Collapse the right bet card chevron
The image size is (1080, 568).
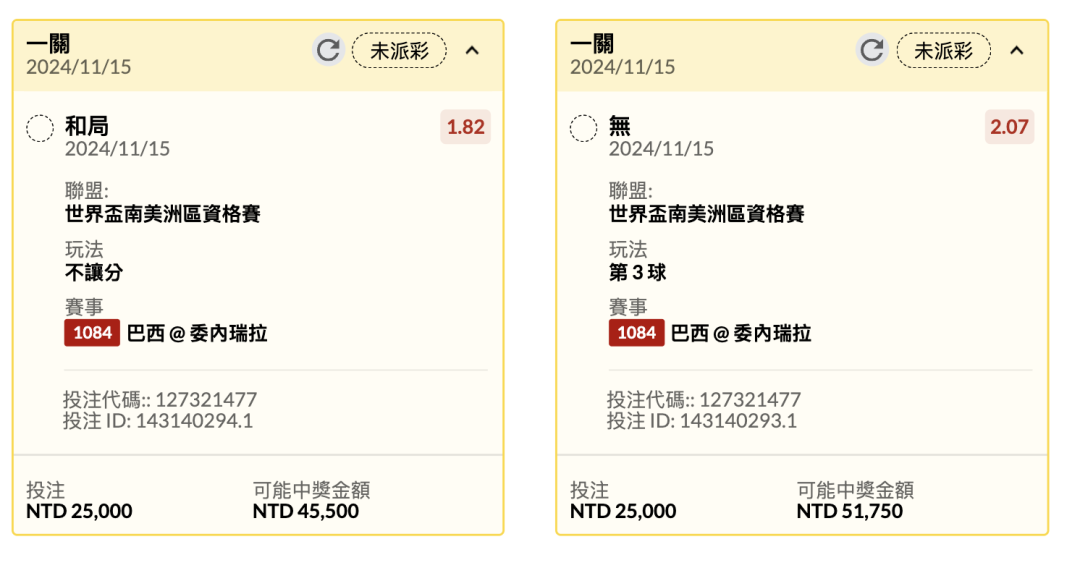pyautogui.click(x=1017, y=50)
